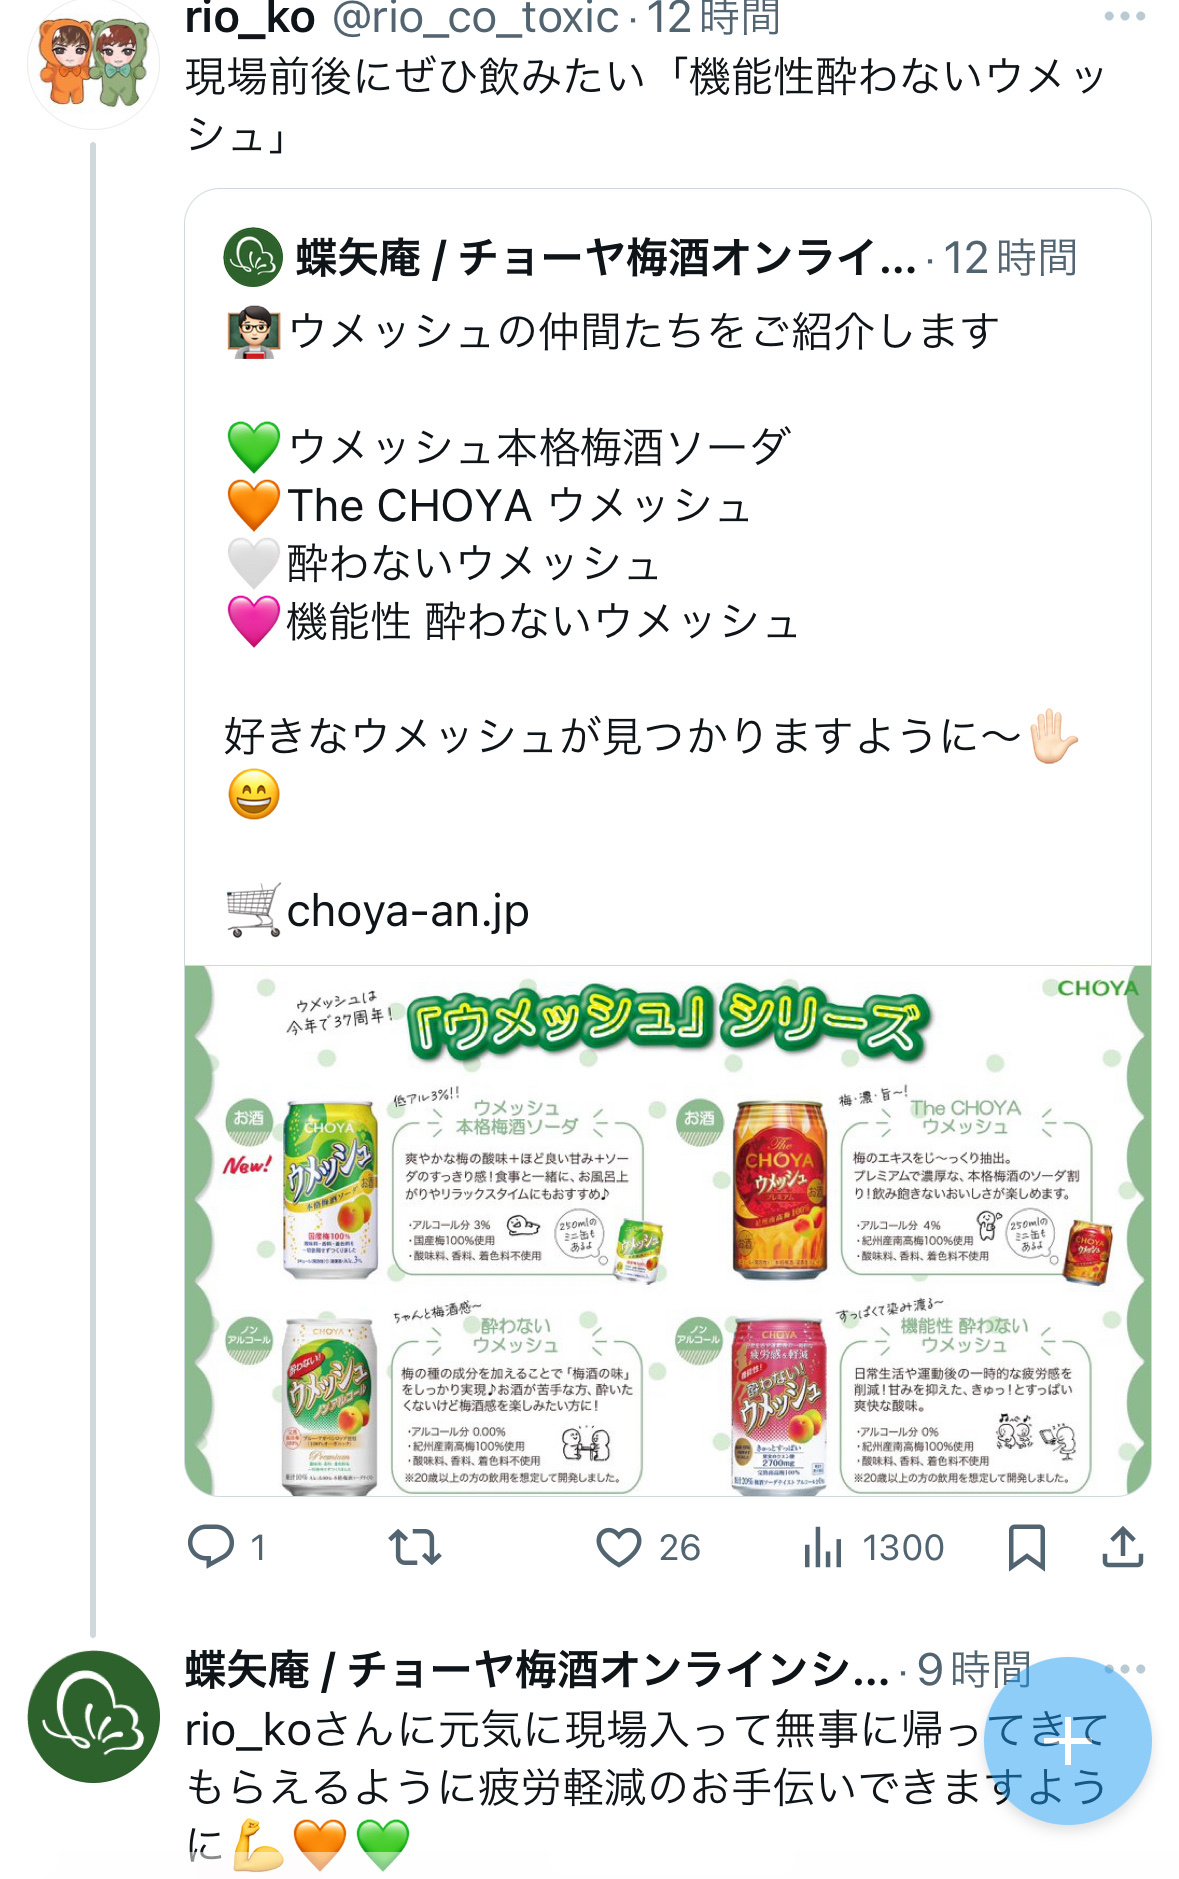Open the quoted tweet text about ウメッシュの仲間たち
The width and height of the screenshot is (1179, 1879).
(x=644, y=332)
